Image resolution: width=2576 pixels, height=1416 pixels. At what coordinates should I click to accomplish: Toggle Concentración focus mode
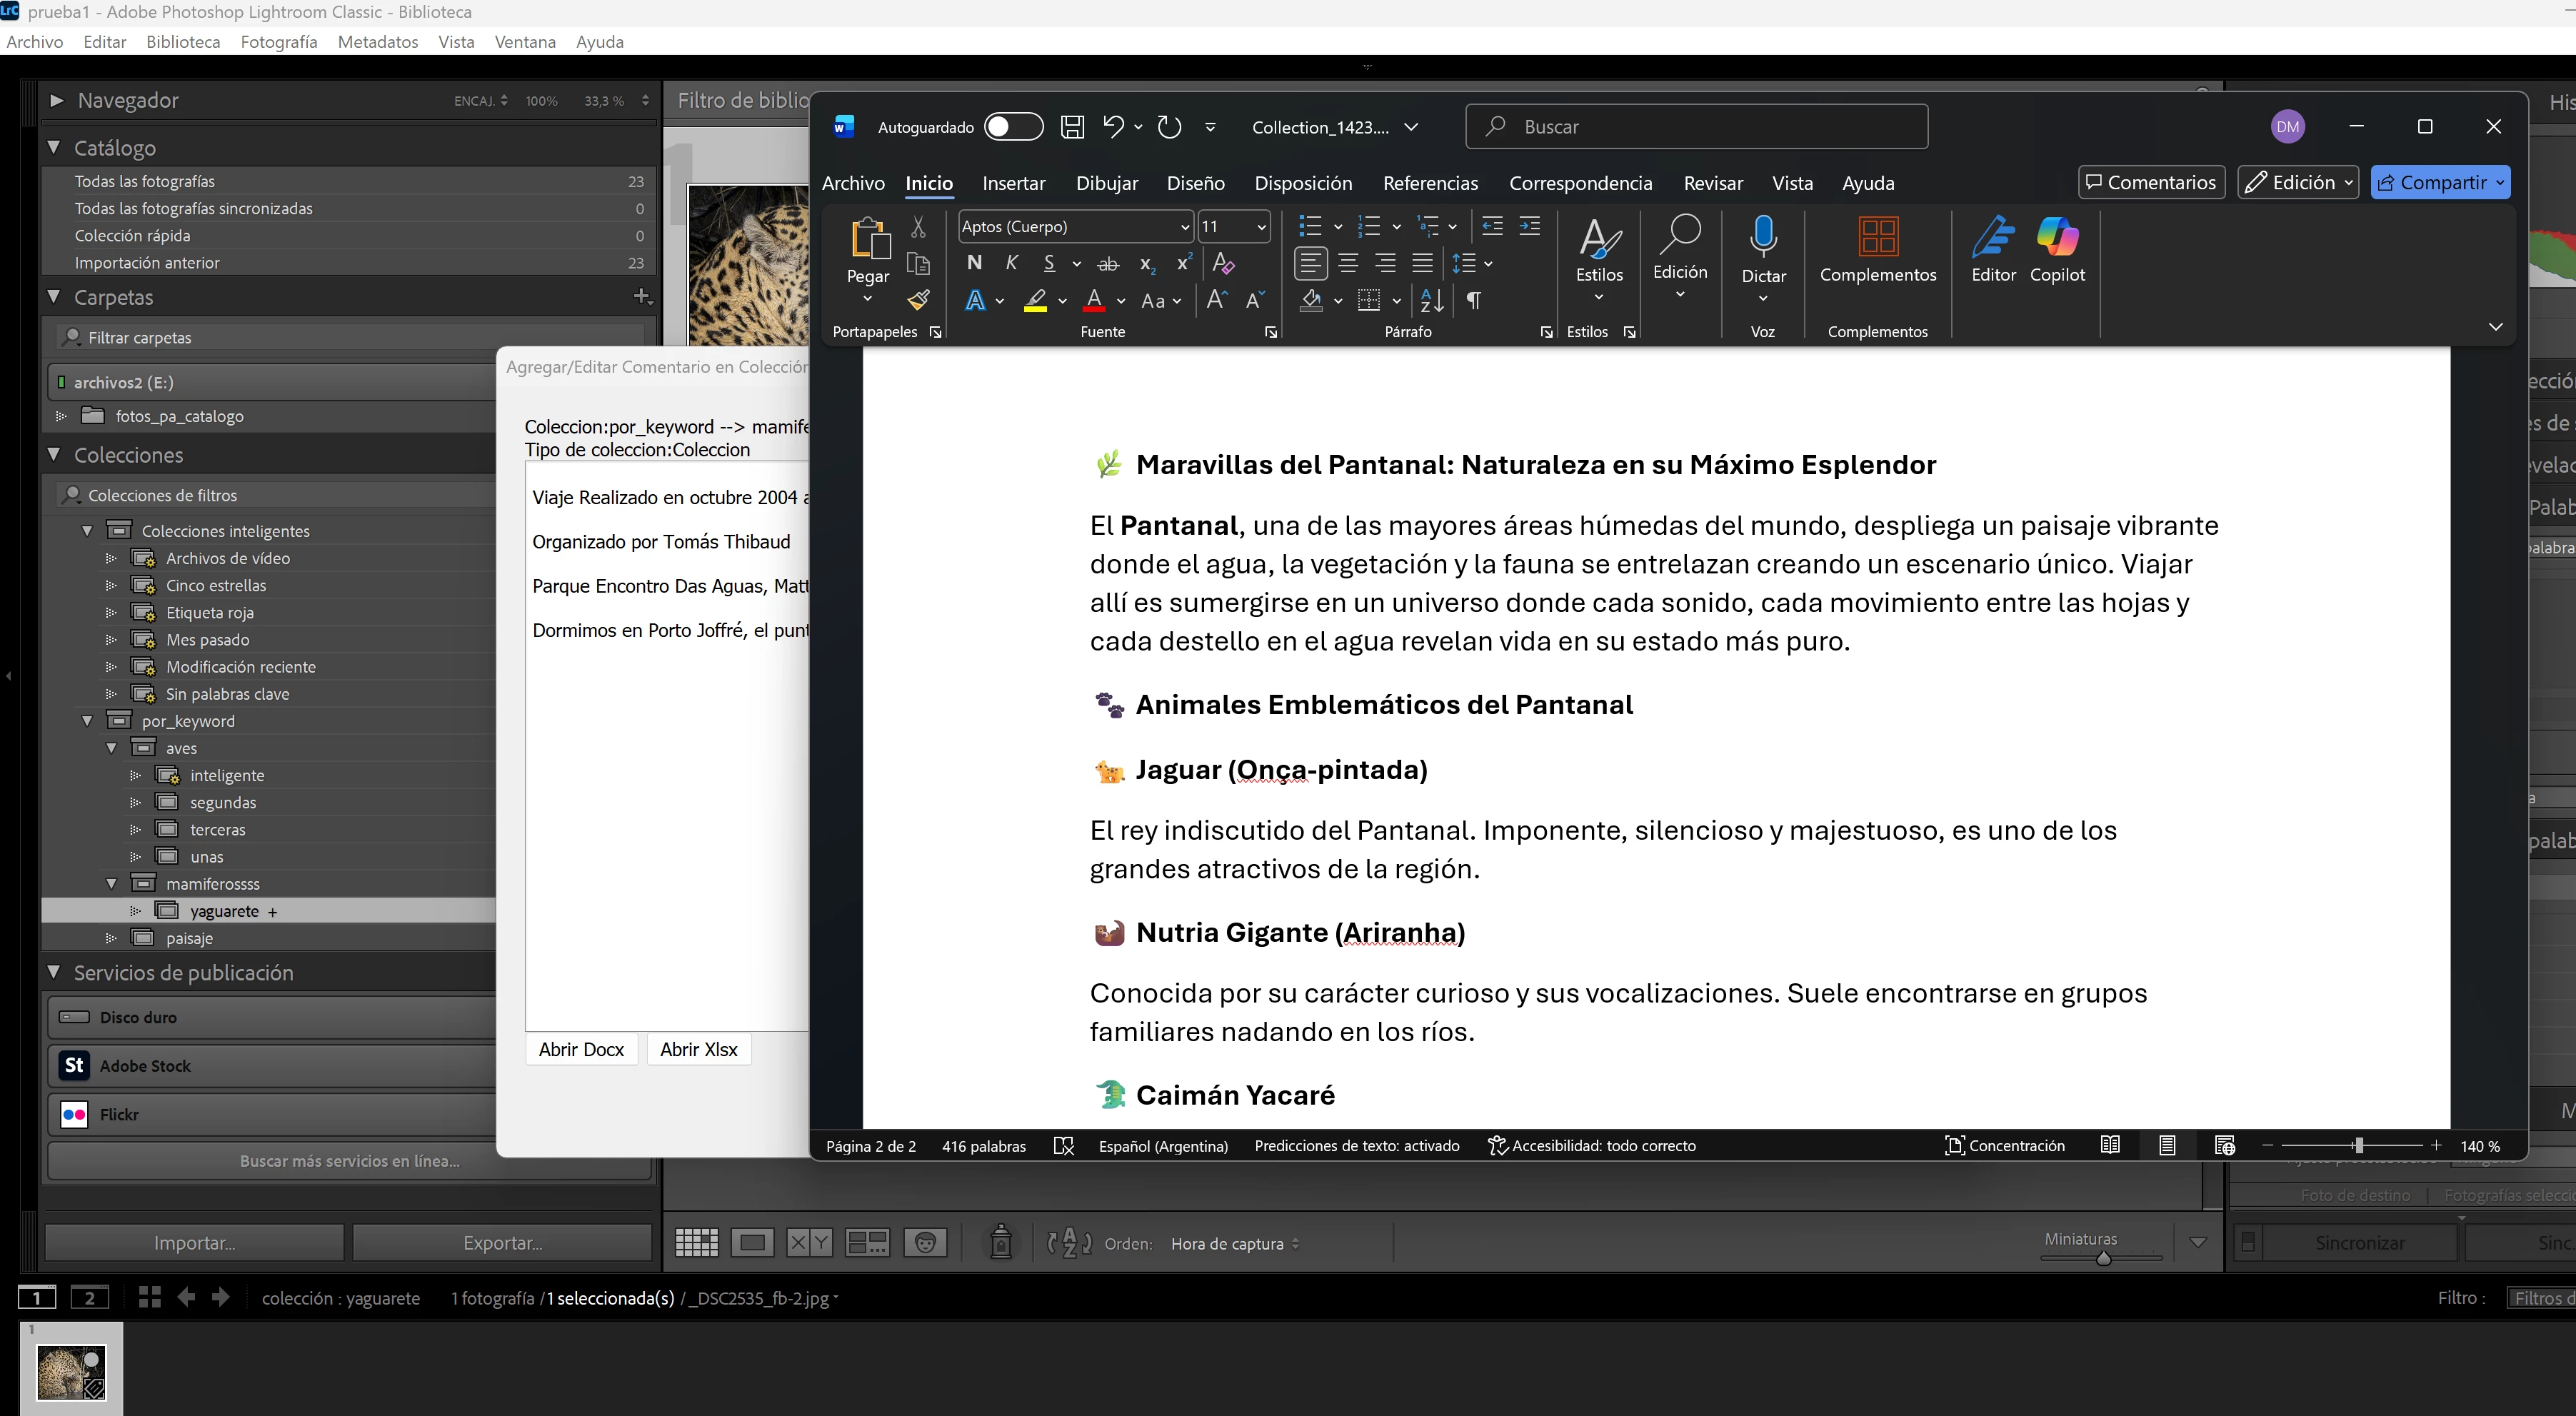click(x=2004, y=1146)
